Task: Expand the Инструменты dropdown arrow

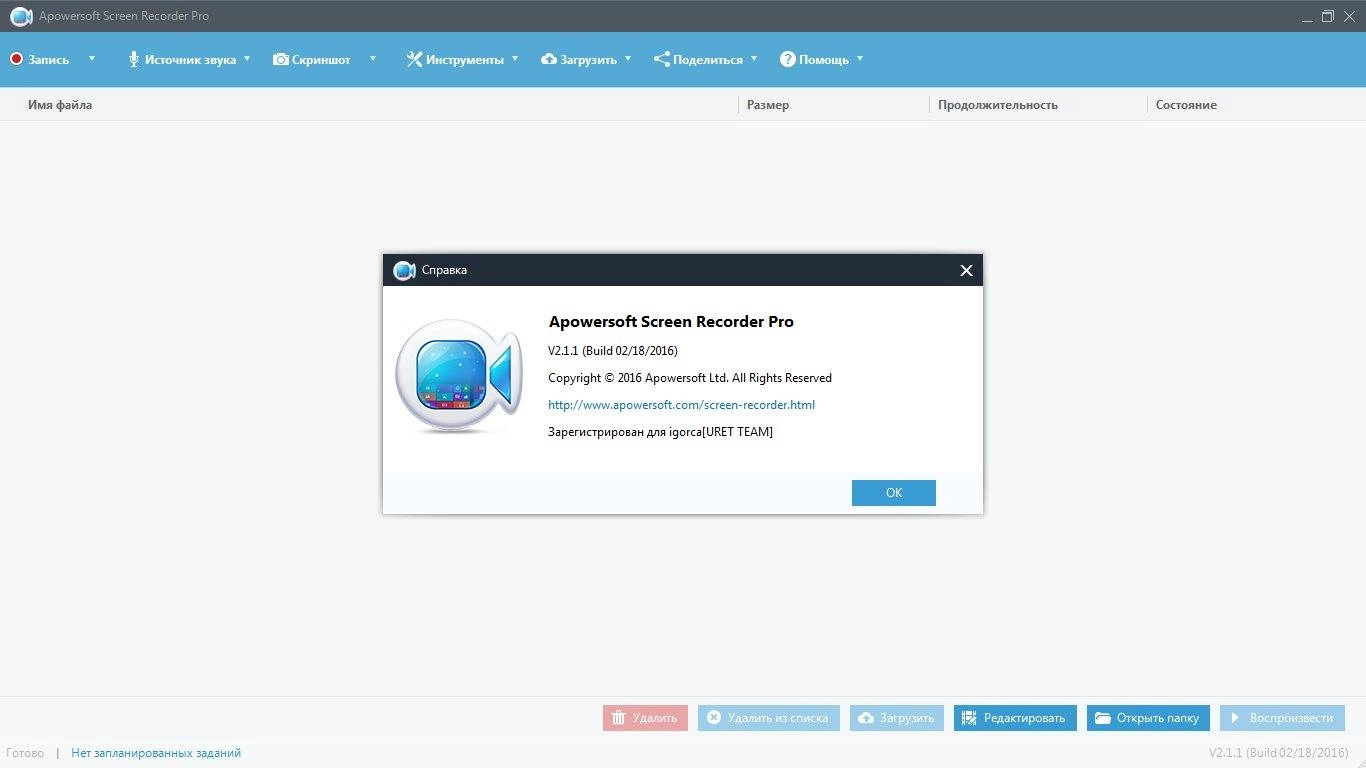Action: (x=515, y=58)
